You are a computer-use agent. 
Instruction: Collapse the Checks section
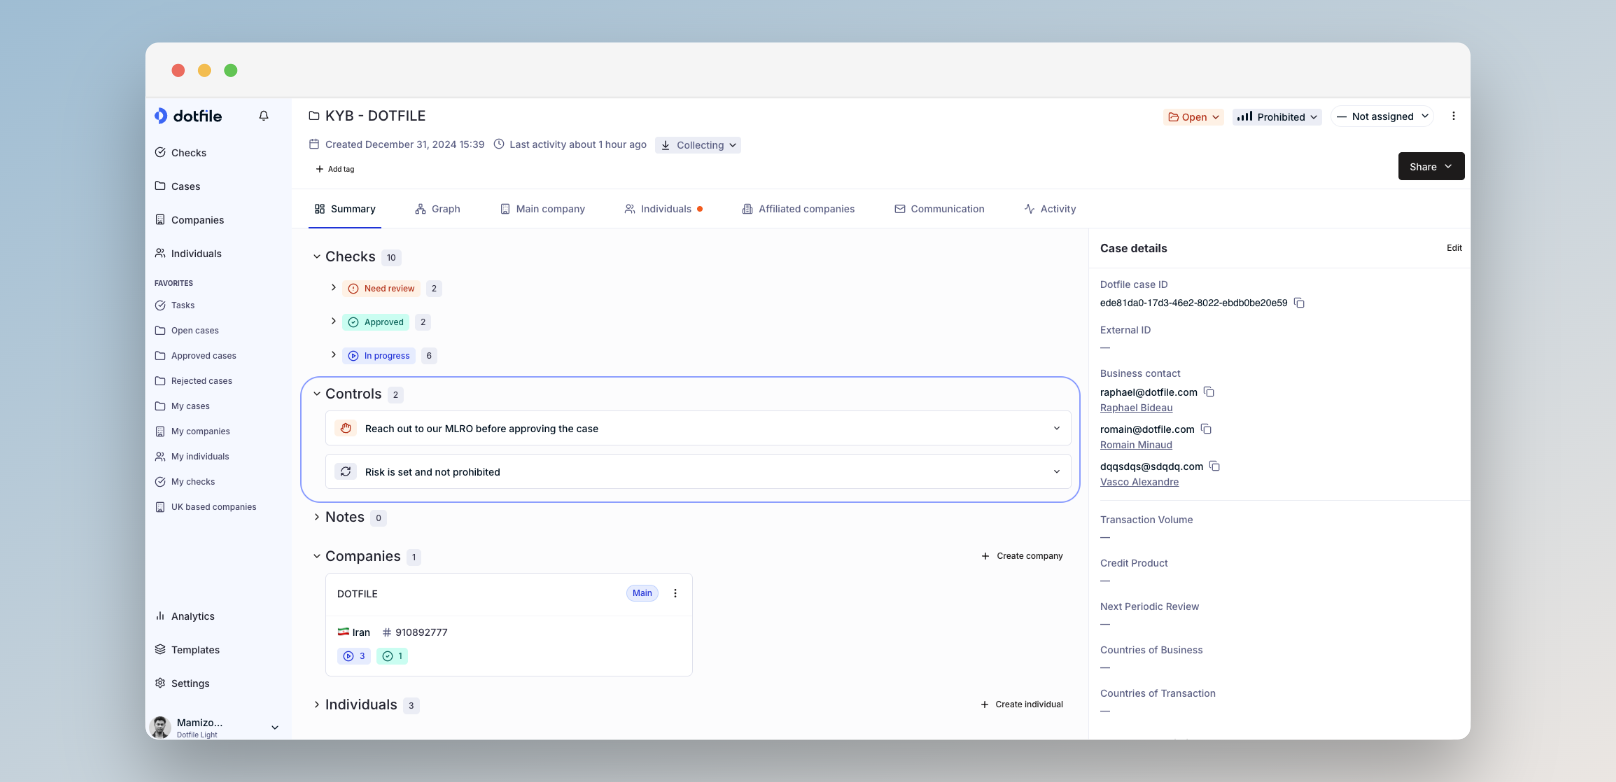(317, 257)
